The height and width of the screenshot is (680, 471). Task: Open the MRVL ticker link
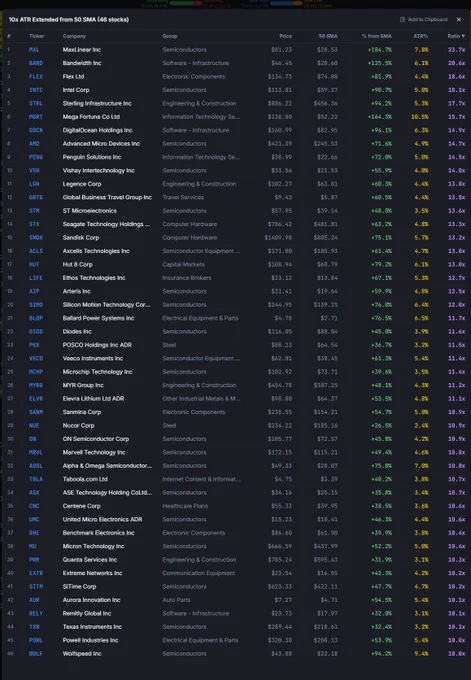tap(36, 453)
